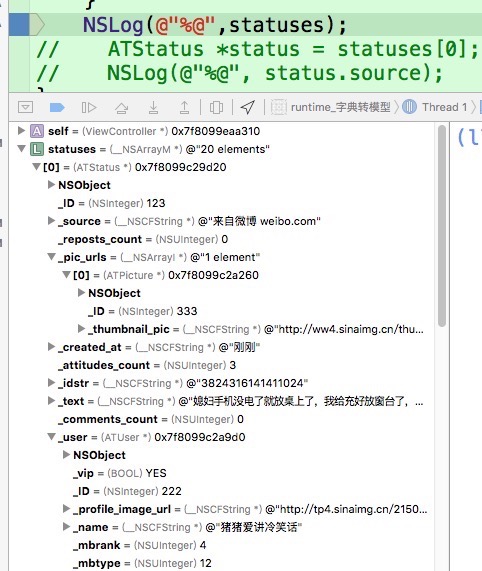Expand NSObject under ATStatus [0]
The width and height of the screenshot is (482, 571).
coord(51,185)
